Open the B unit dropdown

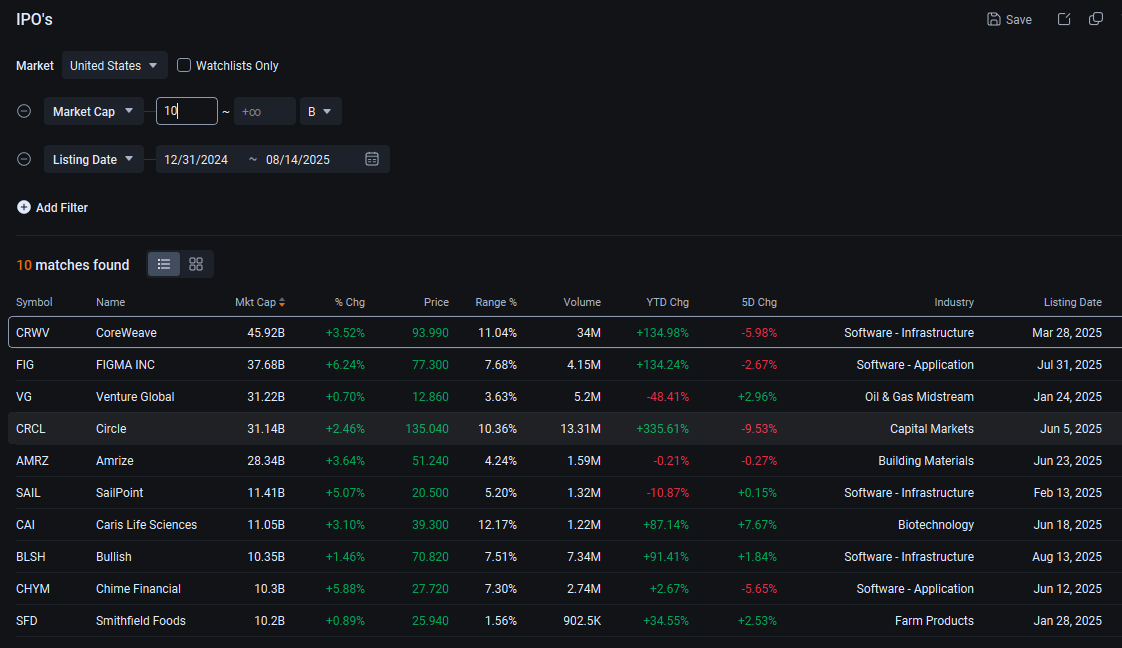point(320,111)
